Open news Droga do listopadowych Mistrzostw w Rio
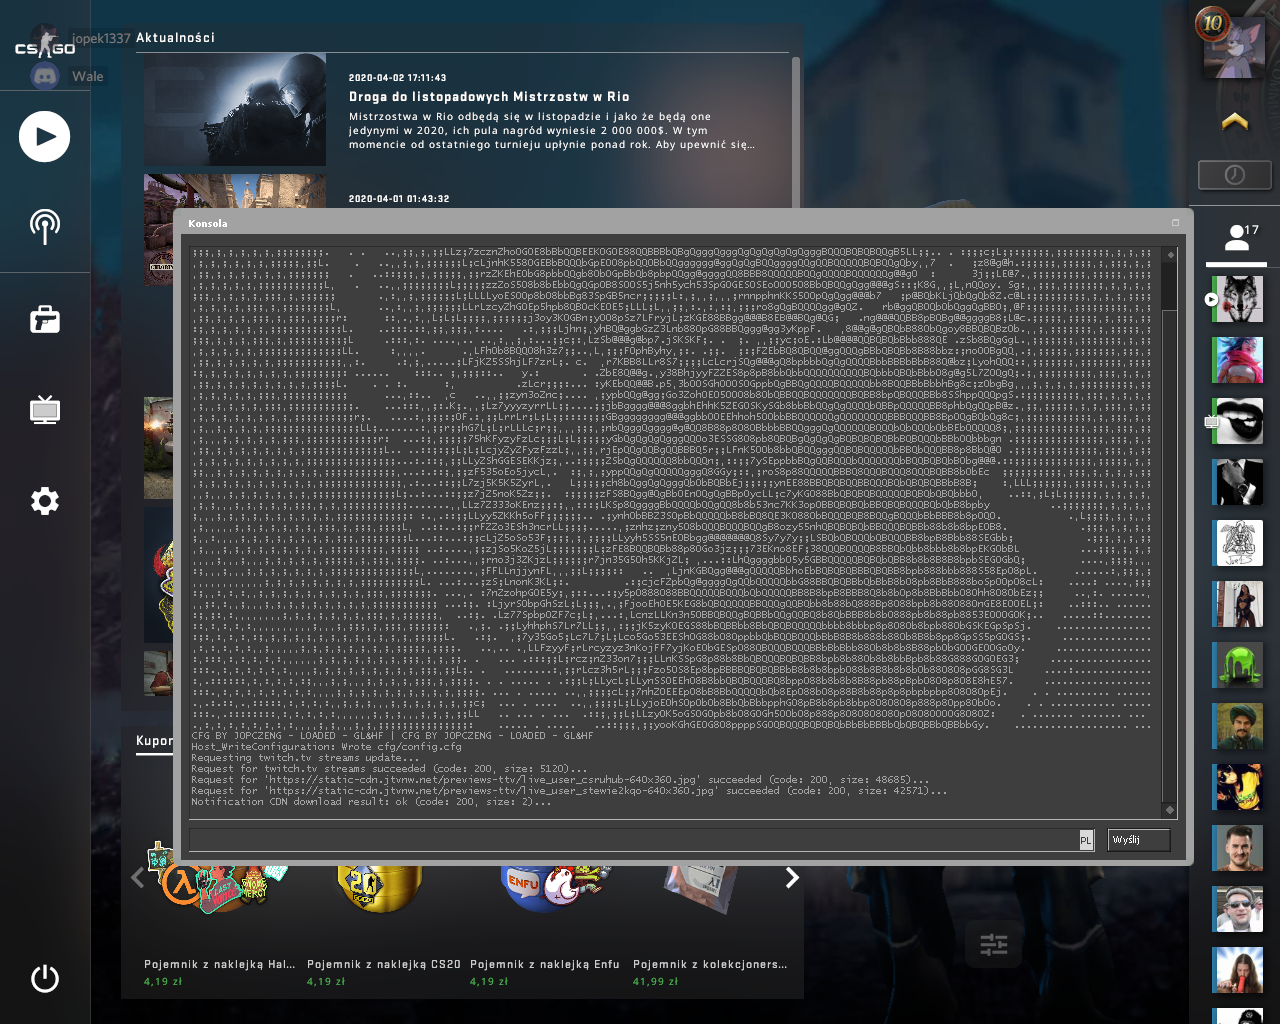This screenshot has height=1024, width=1280. [x=489, y=97]
